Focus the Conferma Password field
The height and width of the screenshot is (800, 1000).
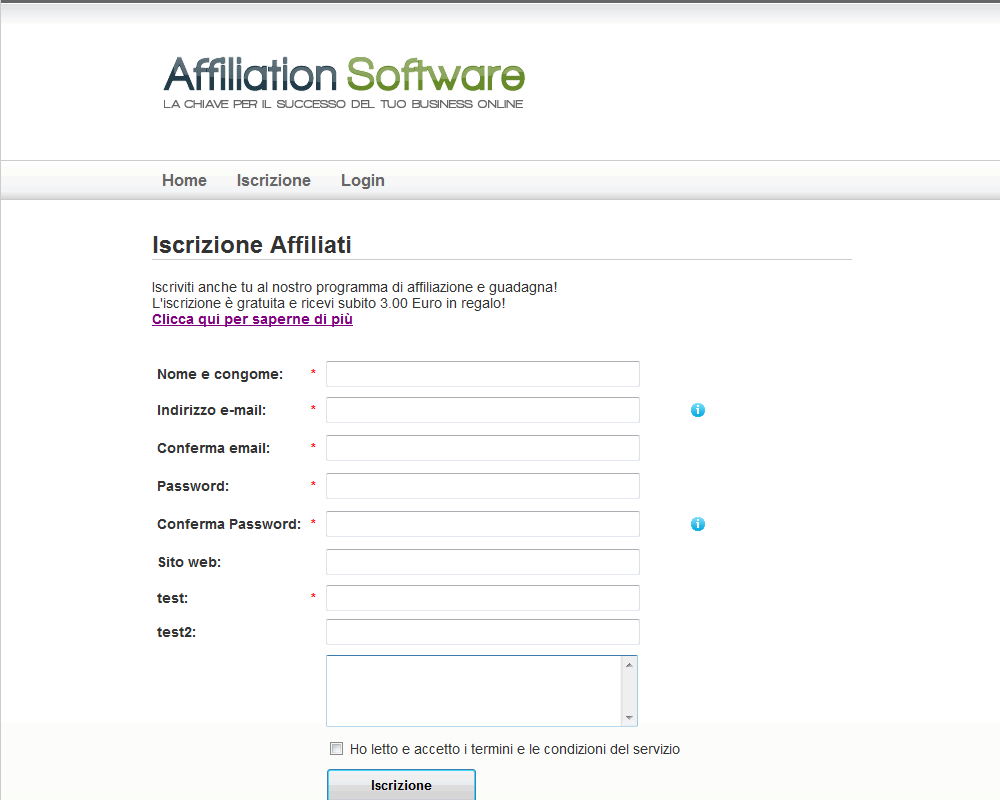pos(482,524)
